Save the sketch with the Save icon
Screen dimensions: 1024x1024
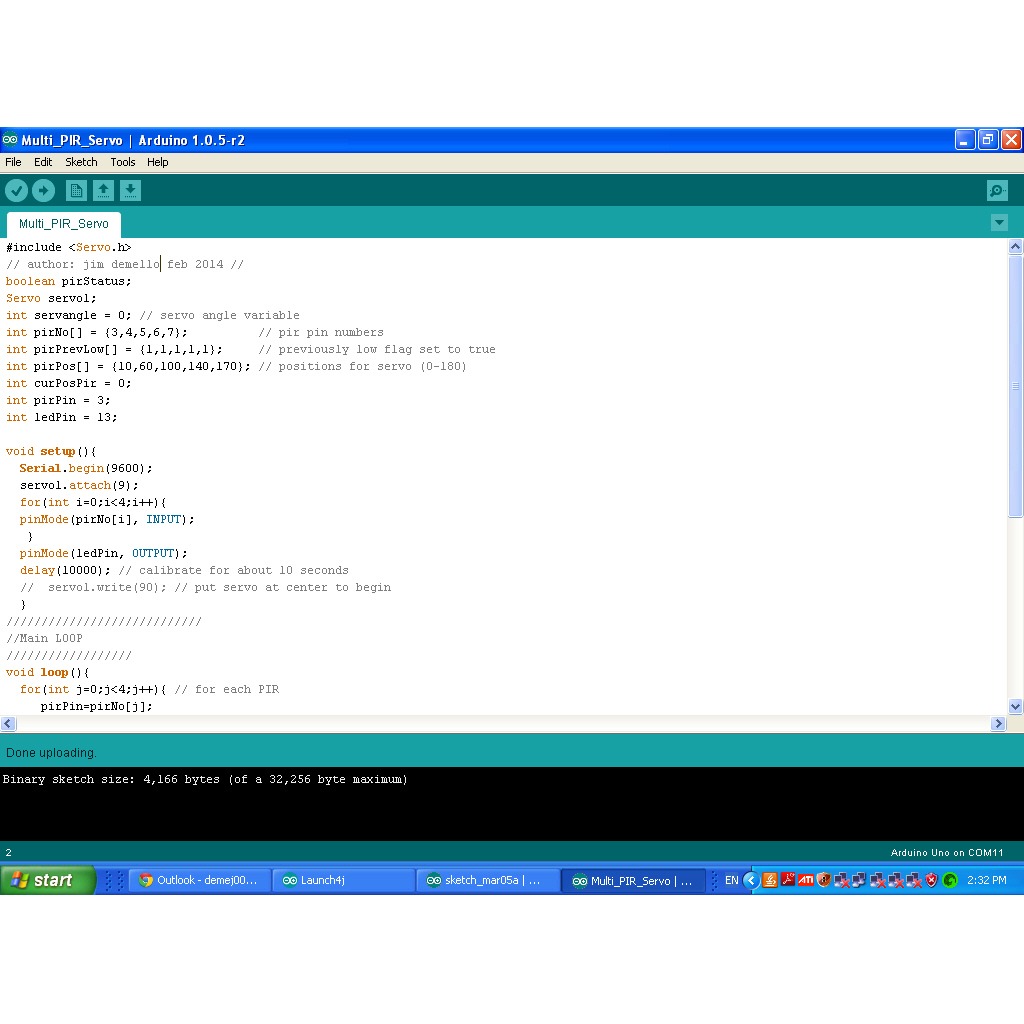[131, 191]
